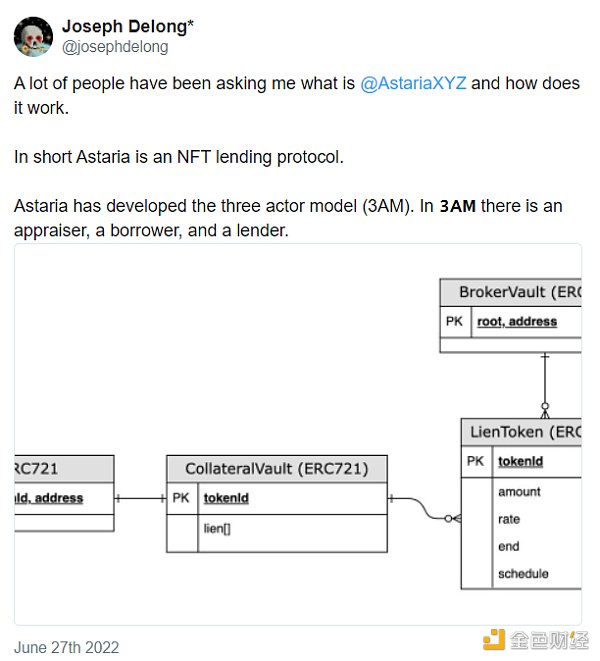Click Joseph Delong's skull profile avatar
The width and height of the screenshot is (600, 661).
[33, 36]
